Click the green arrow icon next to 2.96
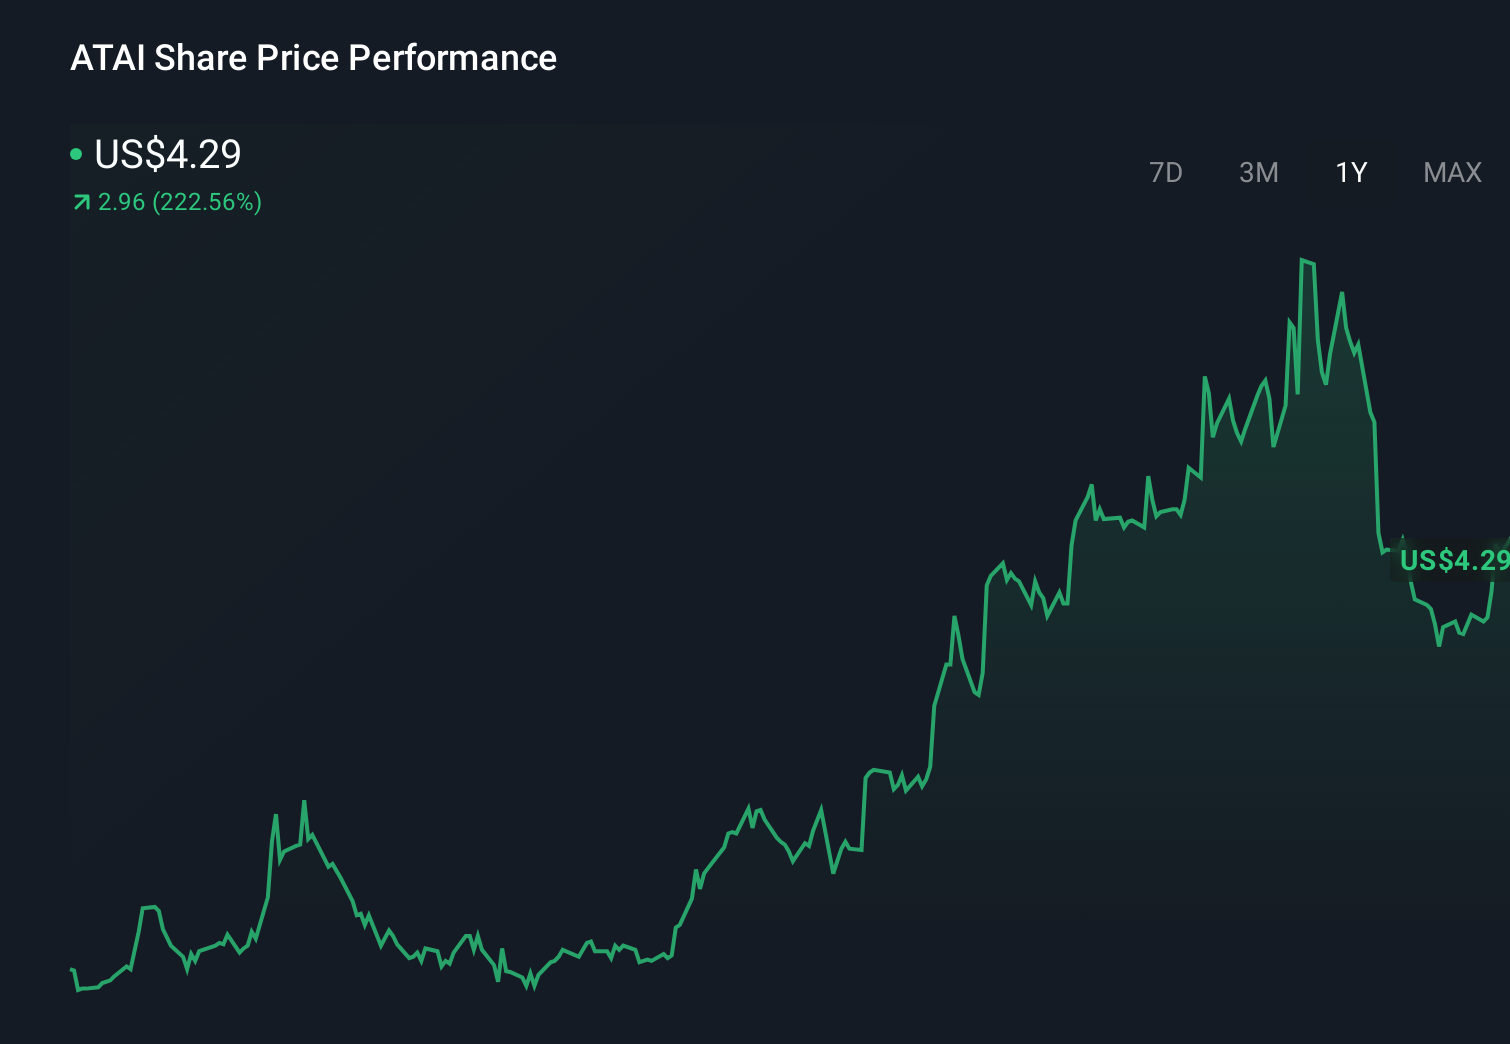The height and width of the screenshot is (1044, 1510). click(81, 202)
